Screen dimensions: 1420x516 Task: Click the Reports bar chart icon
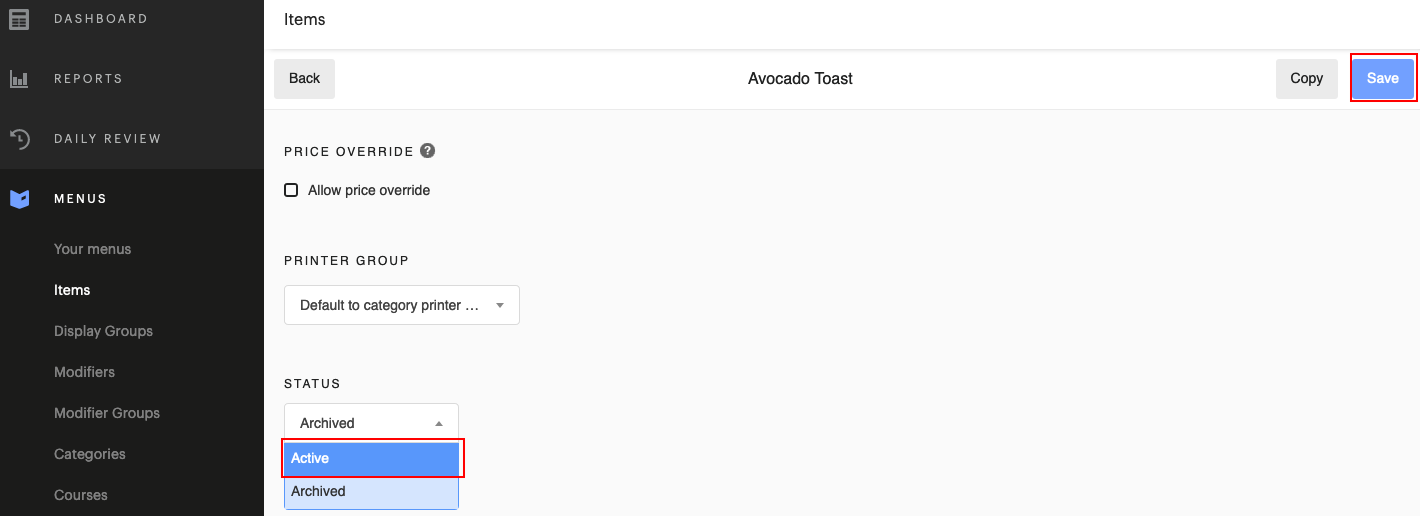click(19, 79)
